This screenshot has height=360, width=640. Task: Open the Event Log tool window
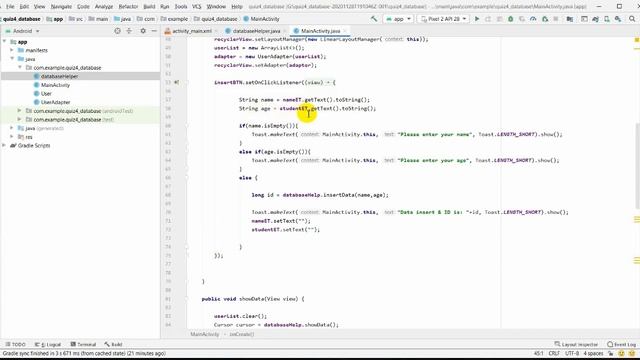[x=621, y=344]
